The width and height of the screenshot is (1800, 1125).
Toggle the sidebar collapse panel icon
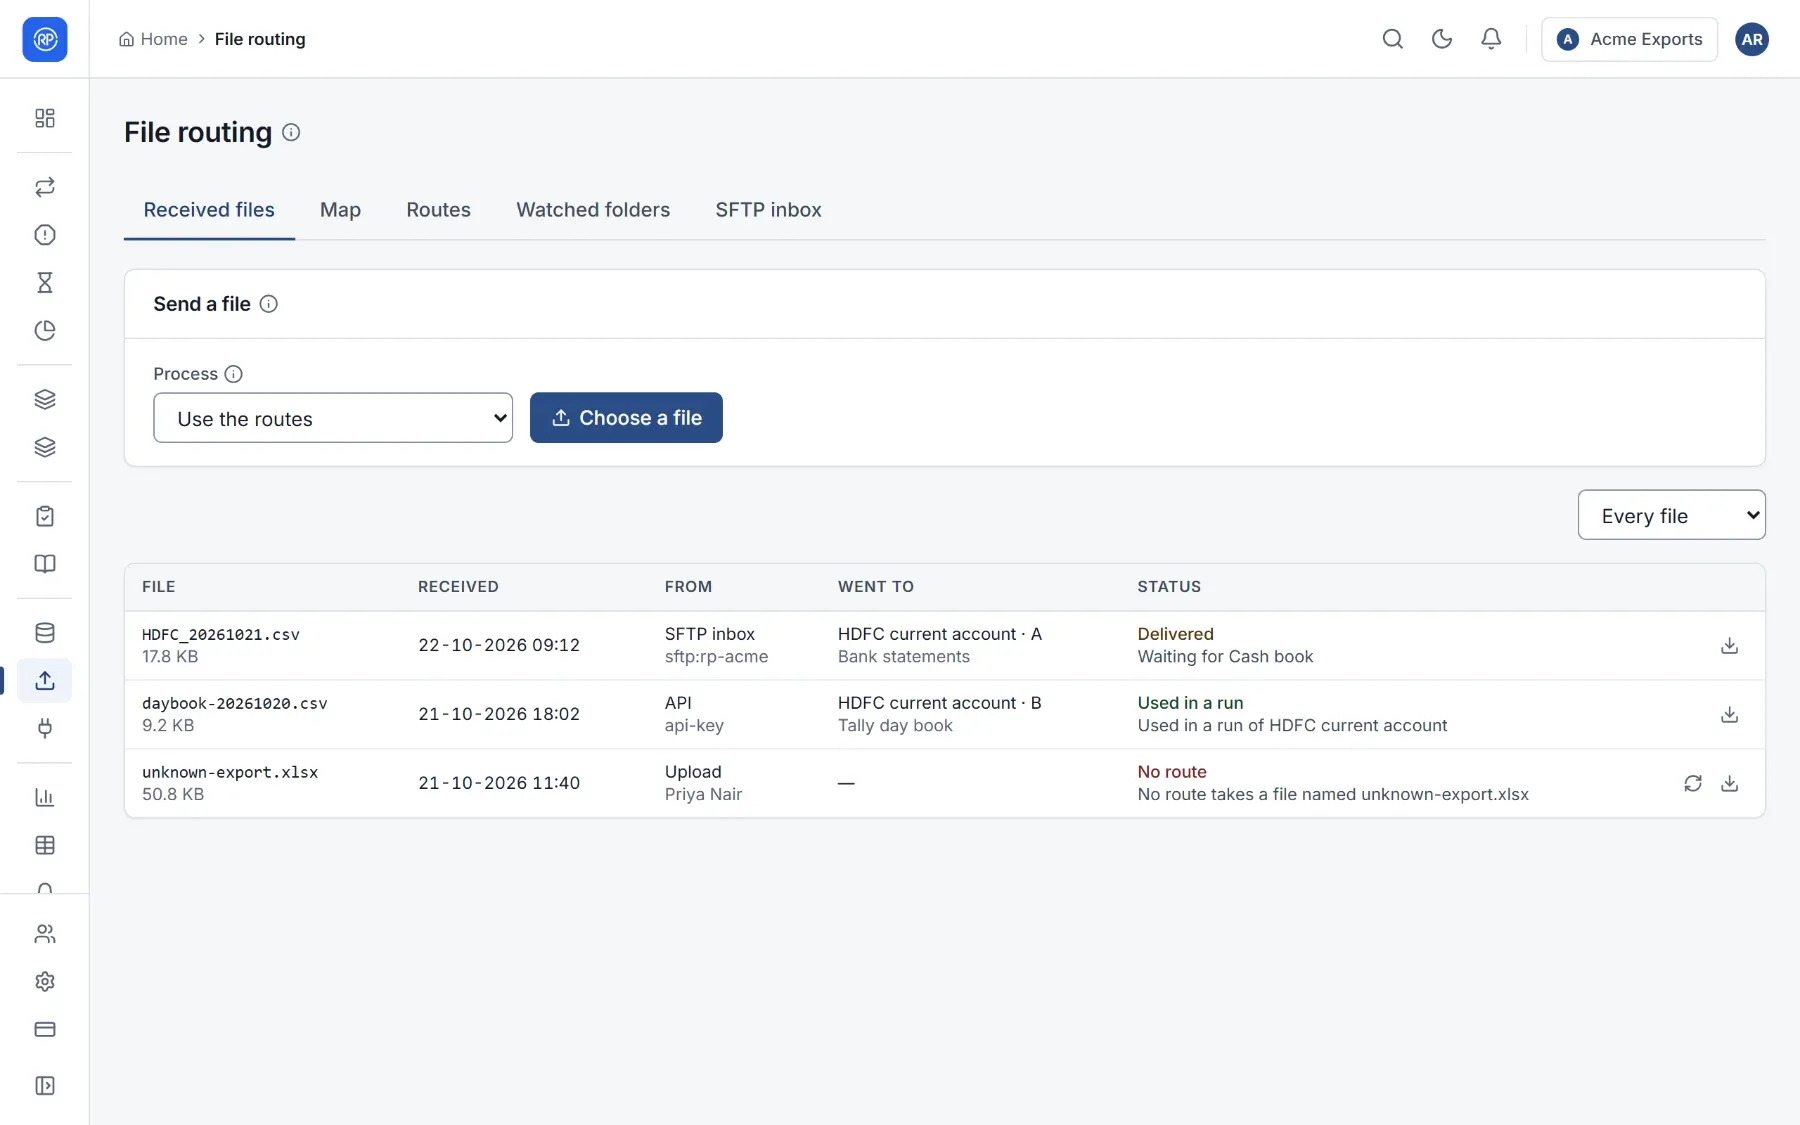coord(45,1086)
